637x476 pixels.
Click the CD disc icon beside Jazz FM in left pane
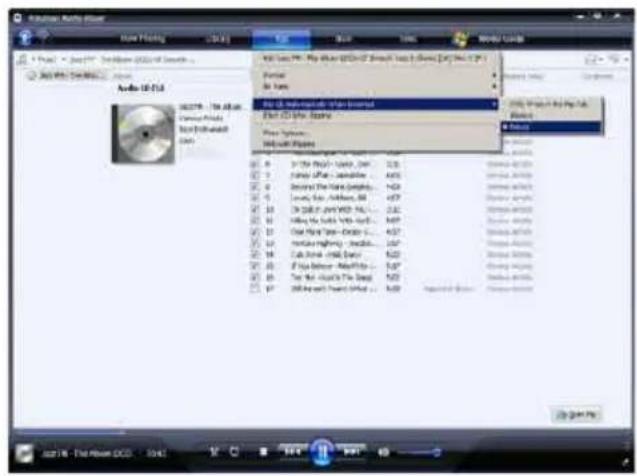(32, 76)
